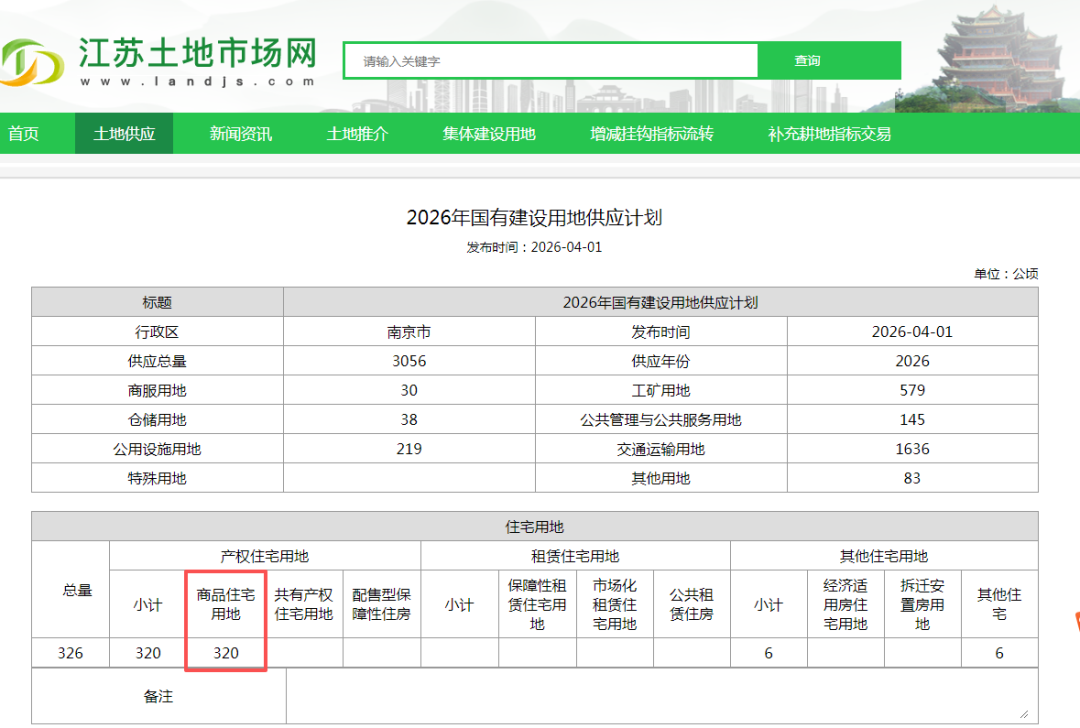Viewport: 1080px width, 728px height.
Task: Navigate to 集体建设用地 section
Action: click(489, 134)
